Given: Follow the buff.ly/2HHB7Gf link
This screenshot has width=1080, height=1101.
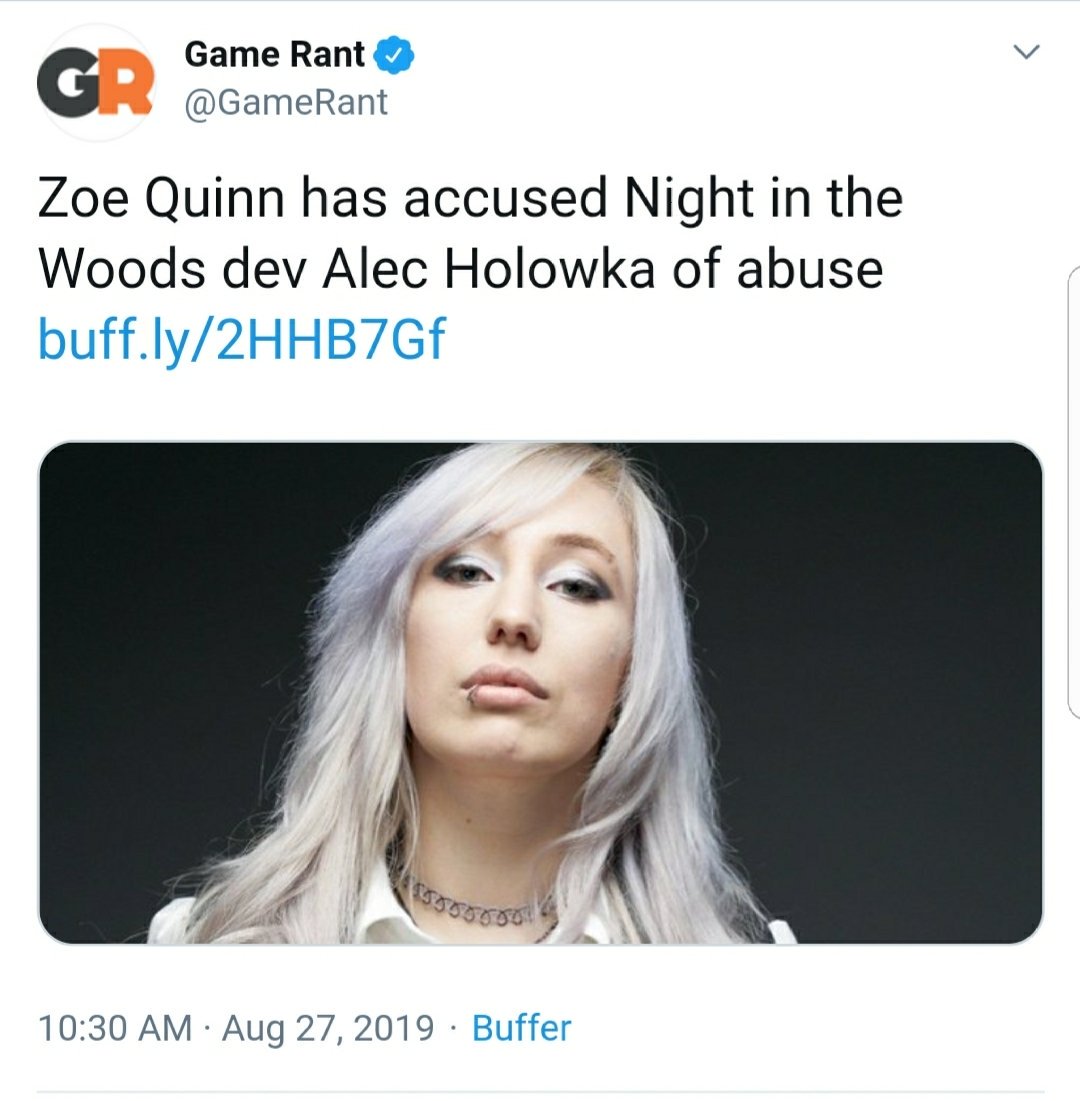Looking at the screenshot, I should 242,340.
